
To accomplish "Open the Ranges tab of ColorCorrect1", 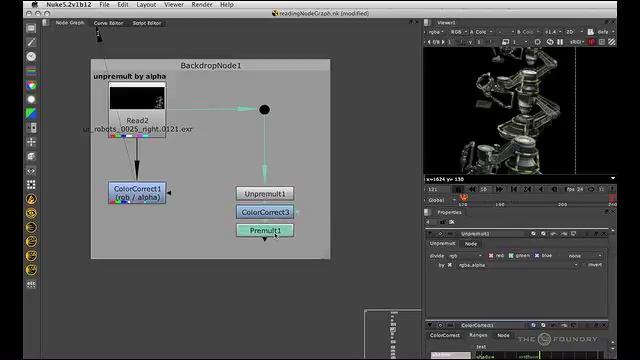I will point(478,335).
